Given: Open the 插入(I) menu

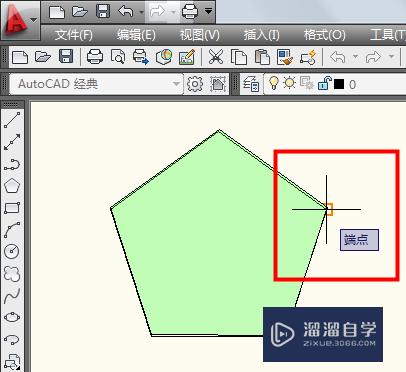Looking at the screenshot, I should pos(261,35).
